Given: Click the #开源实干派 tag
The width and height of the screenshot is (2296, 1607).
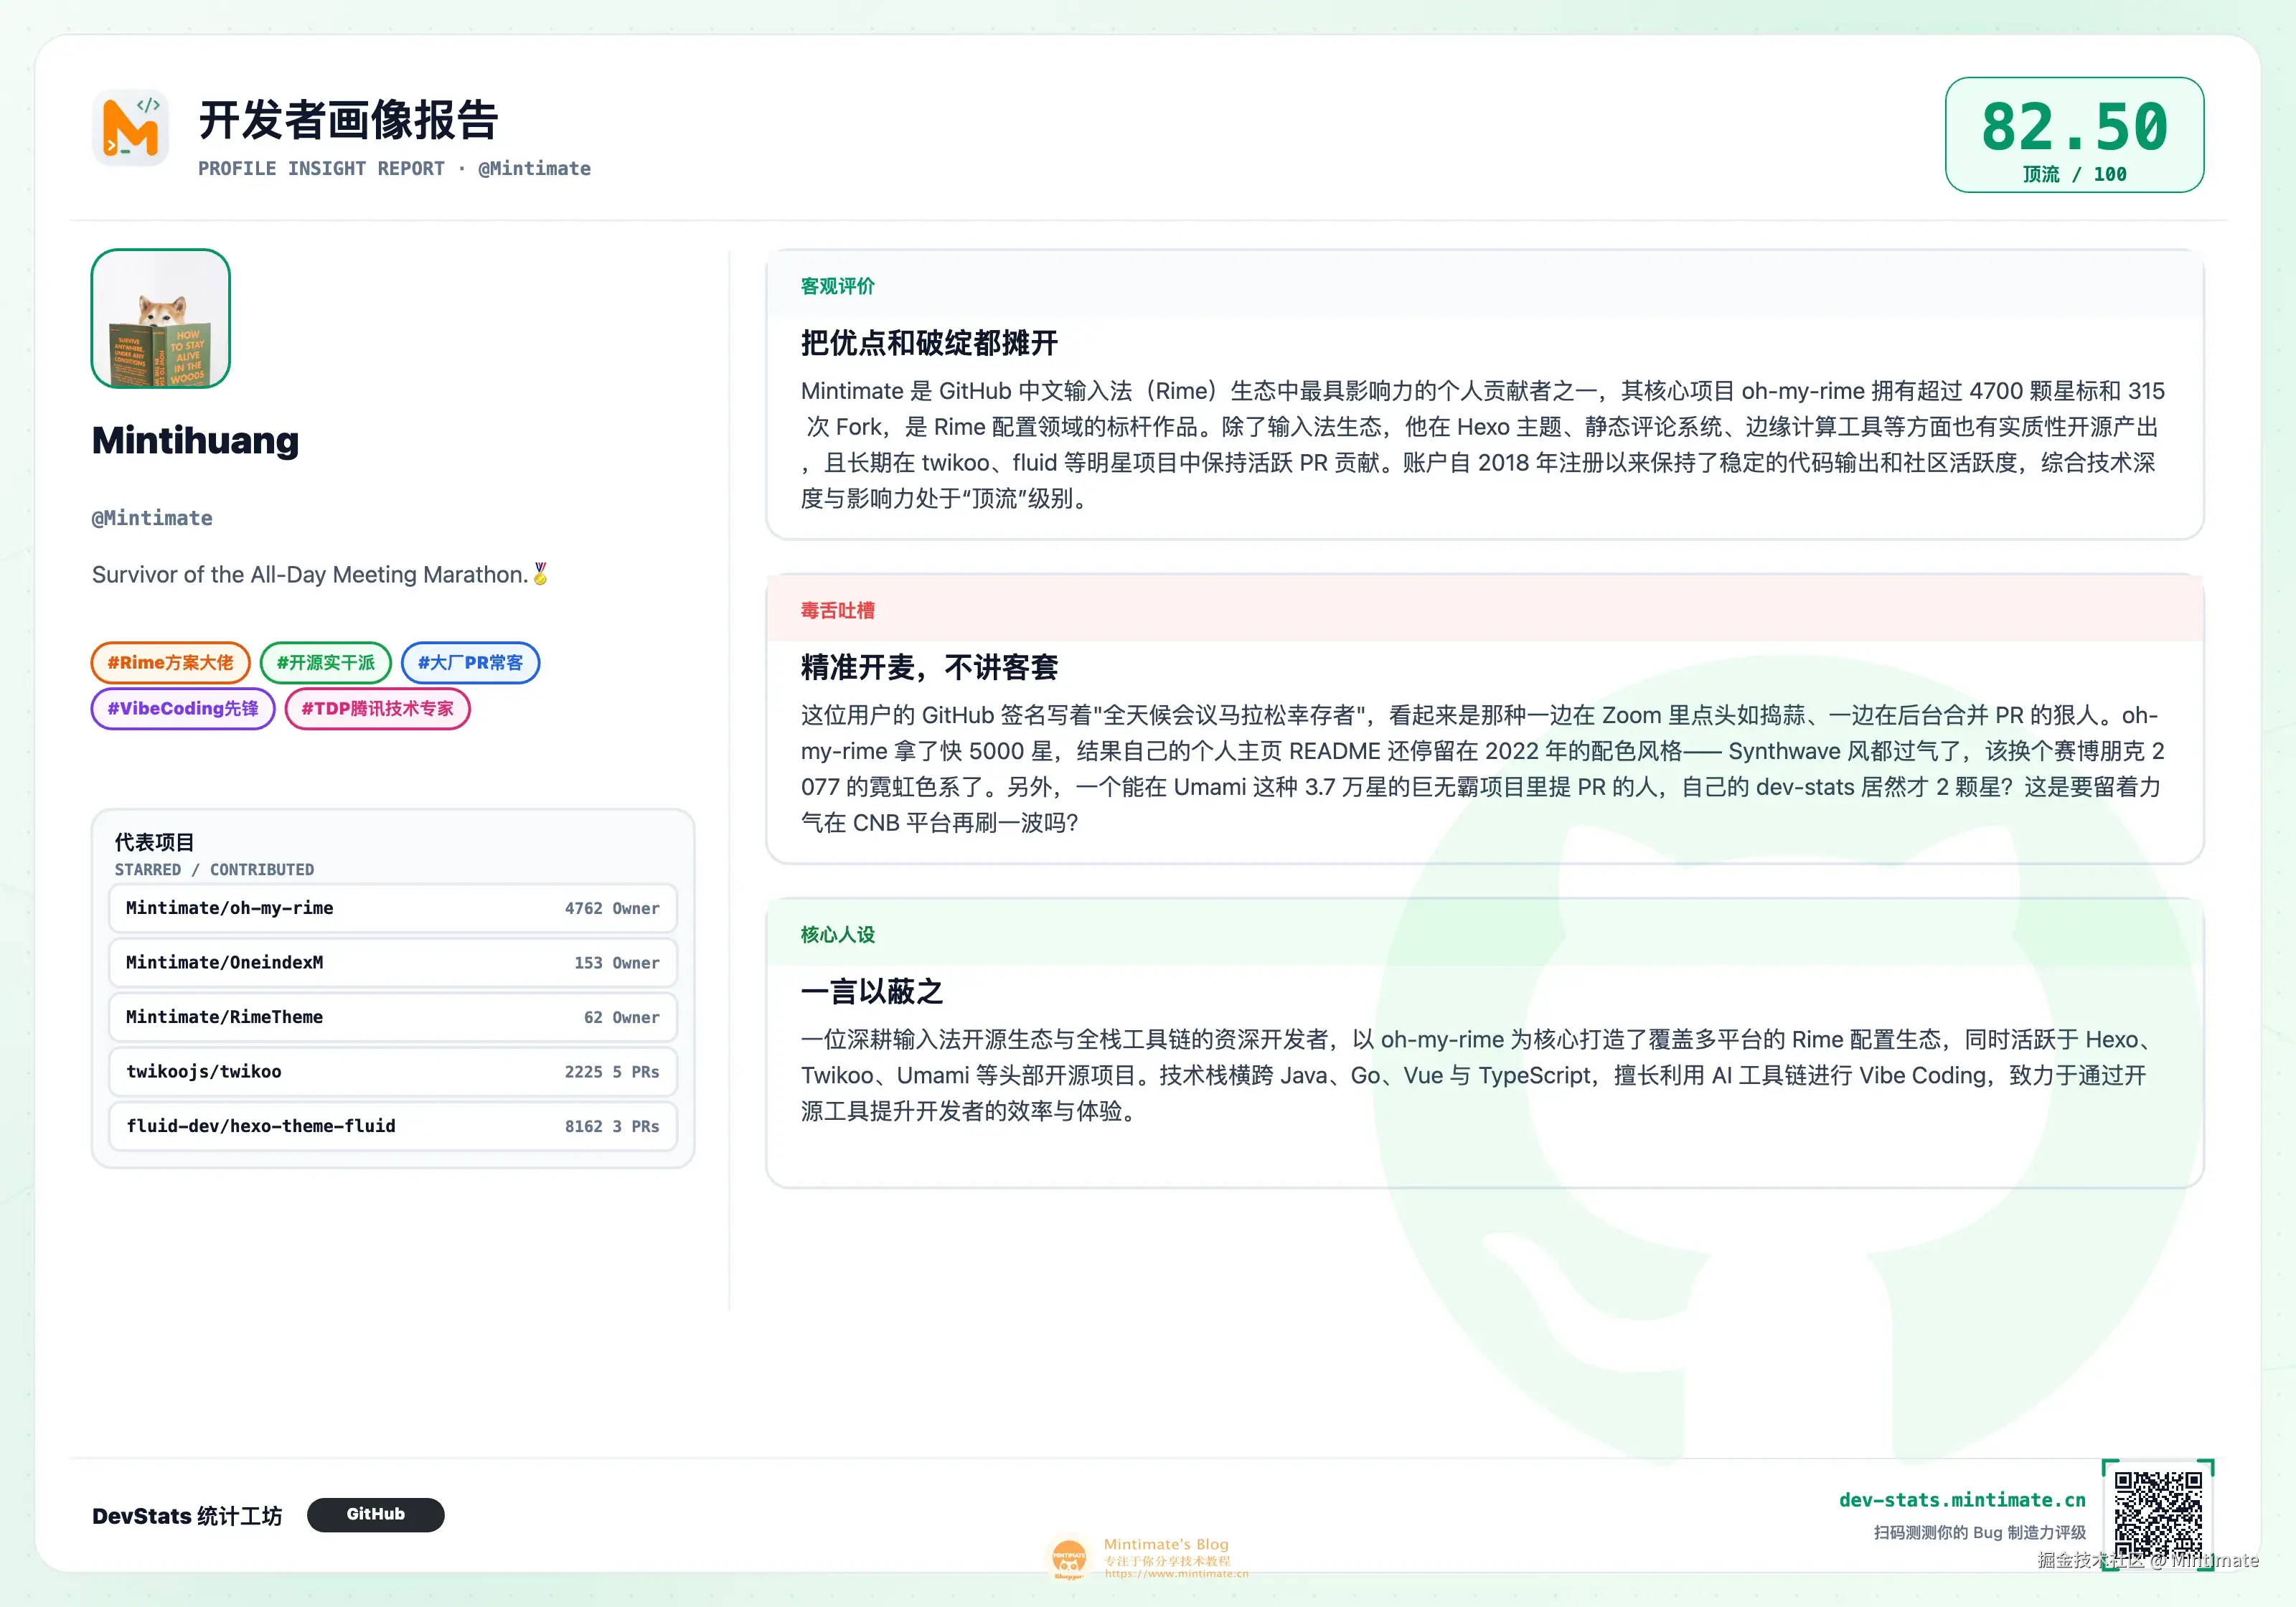Looking at the screenshot, I should (x=325, y=662).
